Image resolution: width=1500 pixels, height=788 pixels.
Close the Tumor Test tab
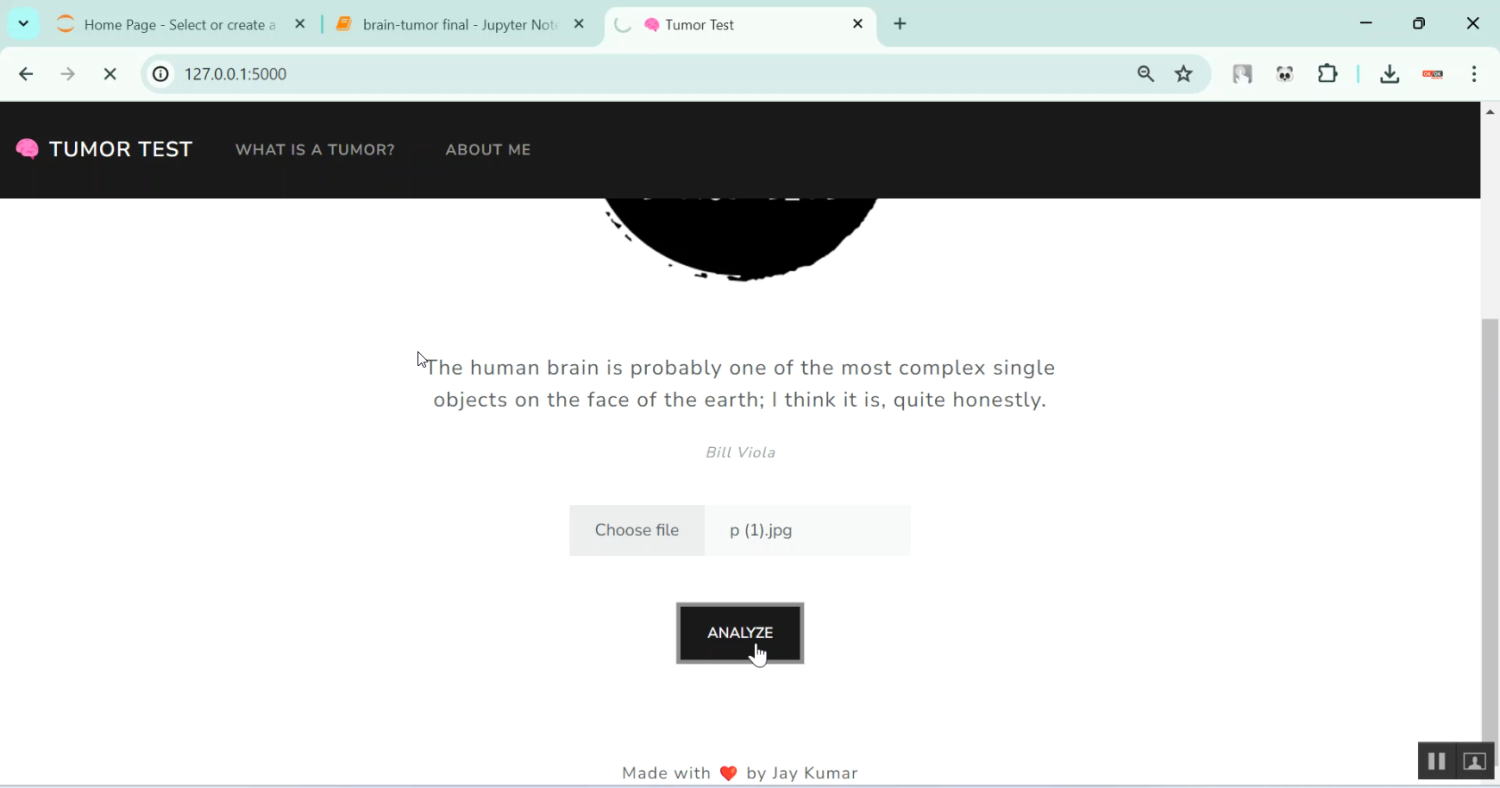tap(858, 24)
